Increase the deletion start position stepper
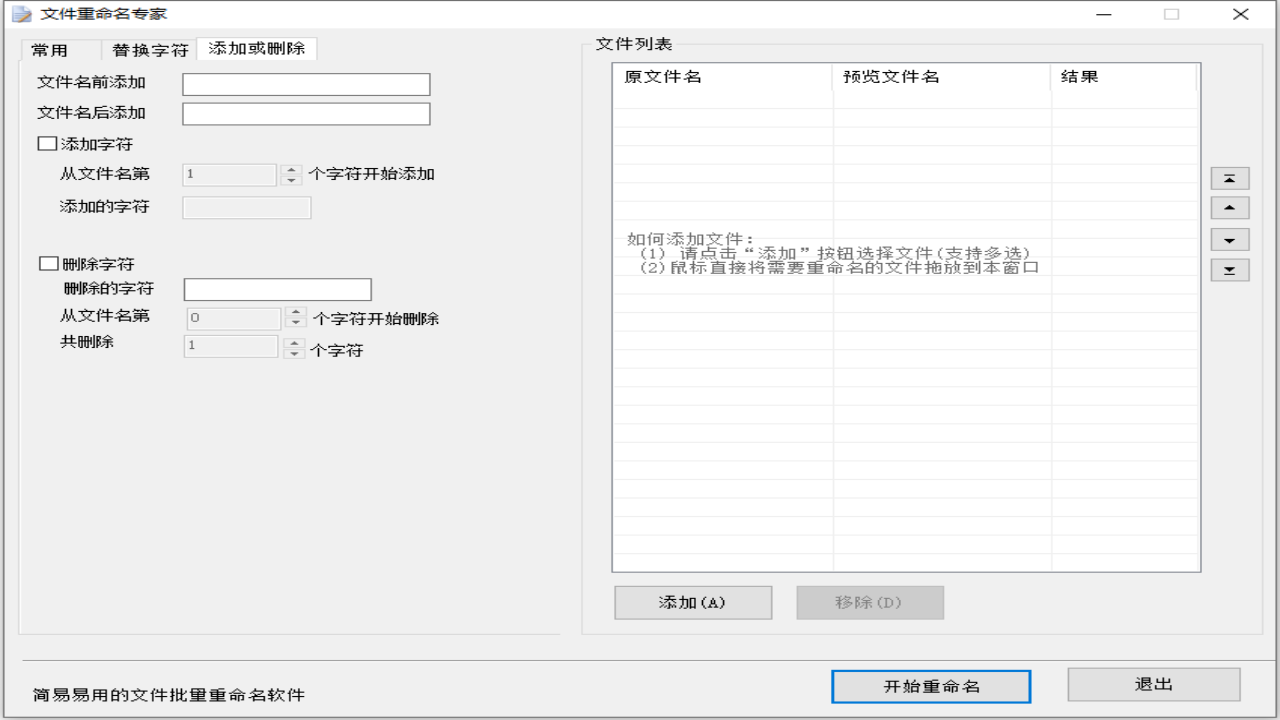Viewport: 1280px width, 720px height. [294, 312]
